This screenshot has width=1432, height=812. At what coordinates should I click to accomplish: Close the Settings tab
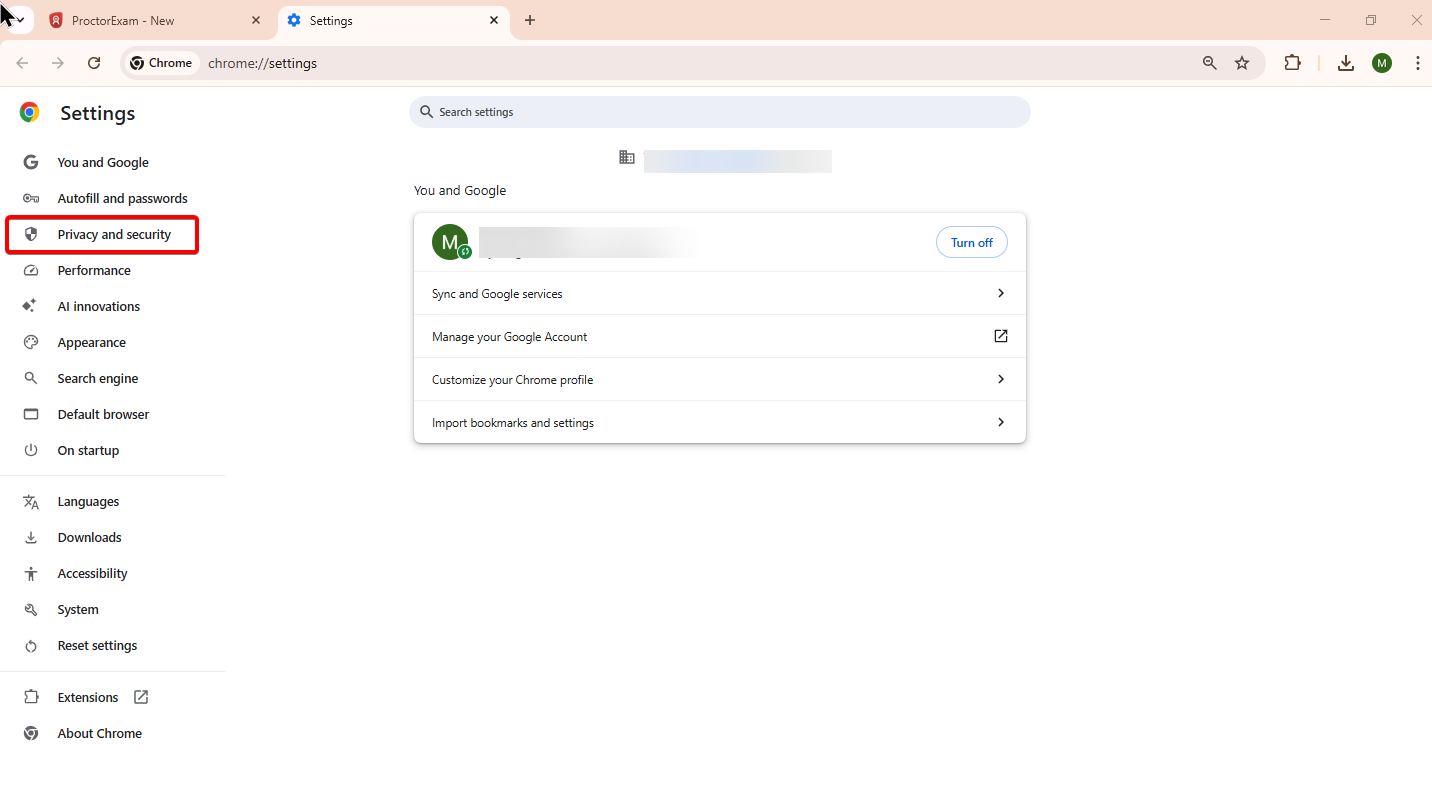coord(494,20)
